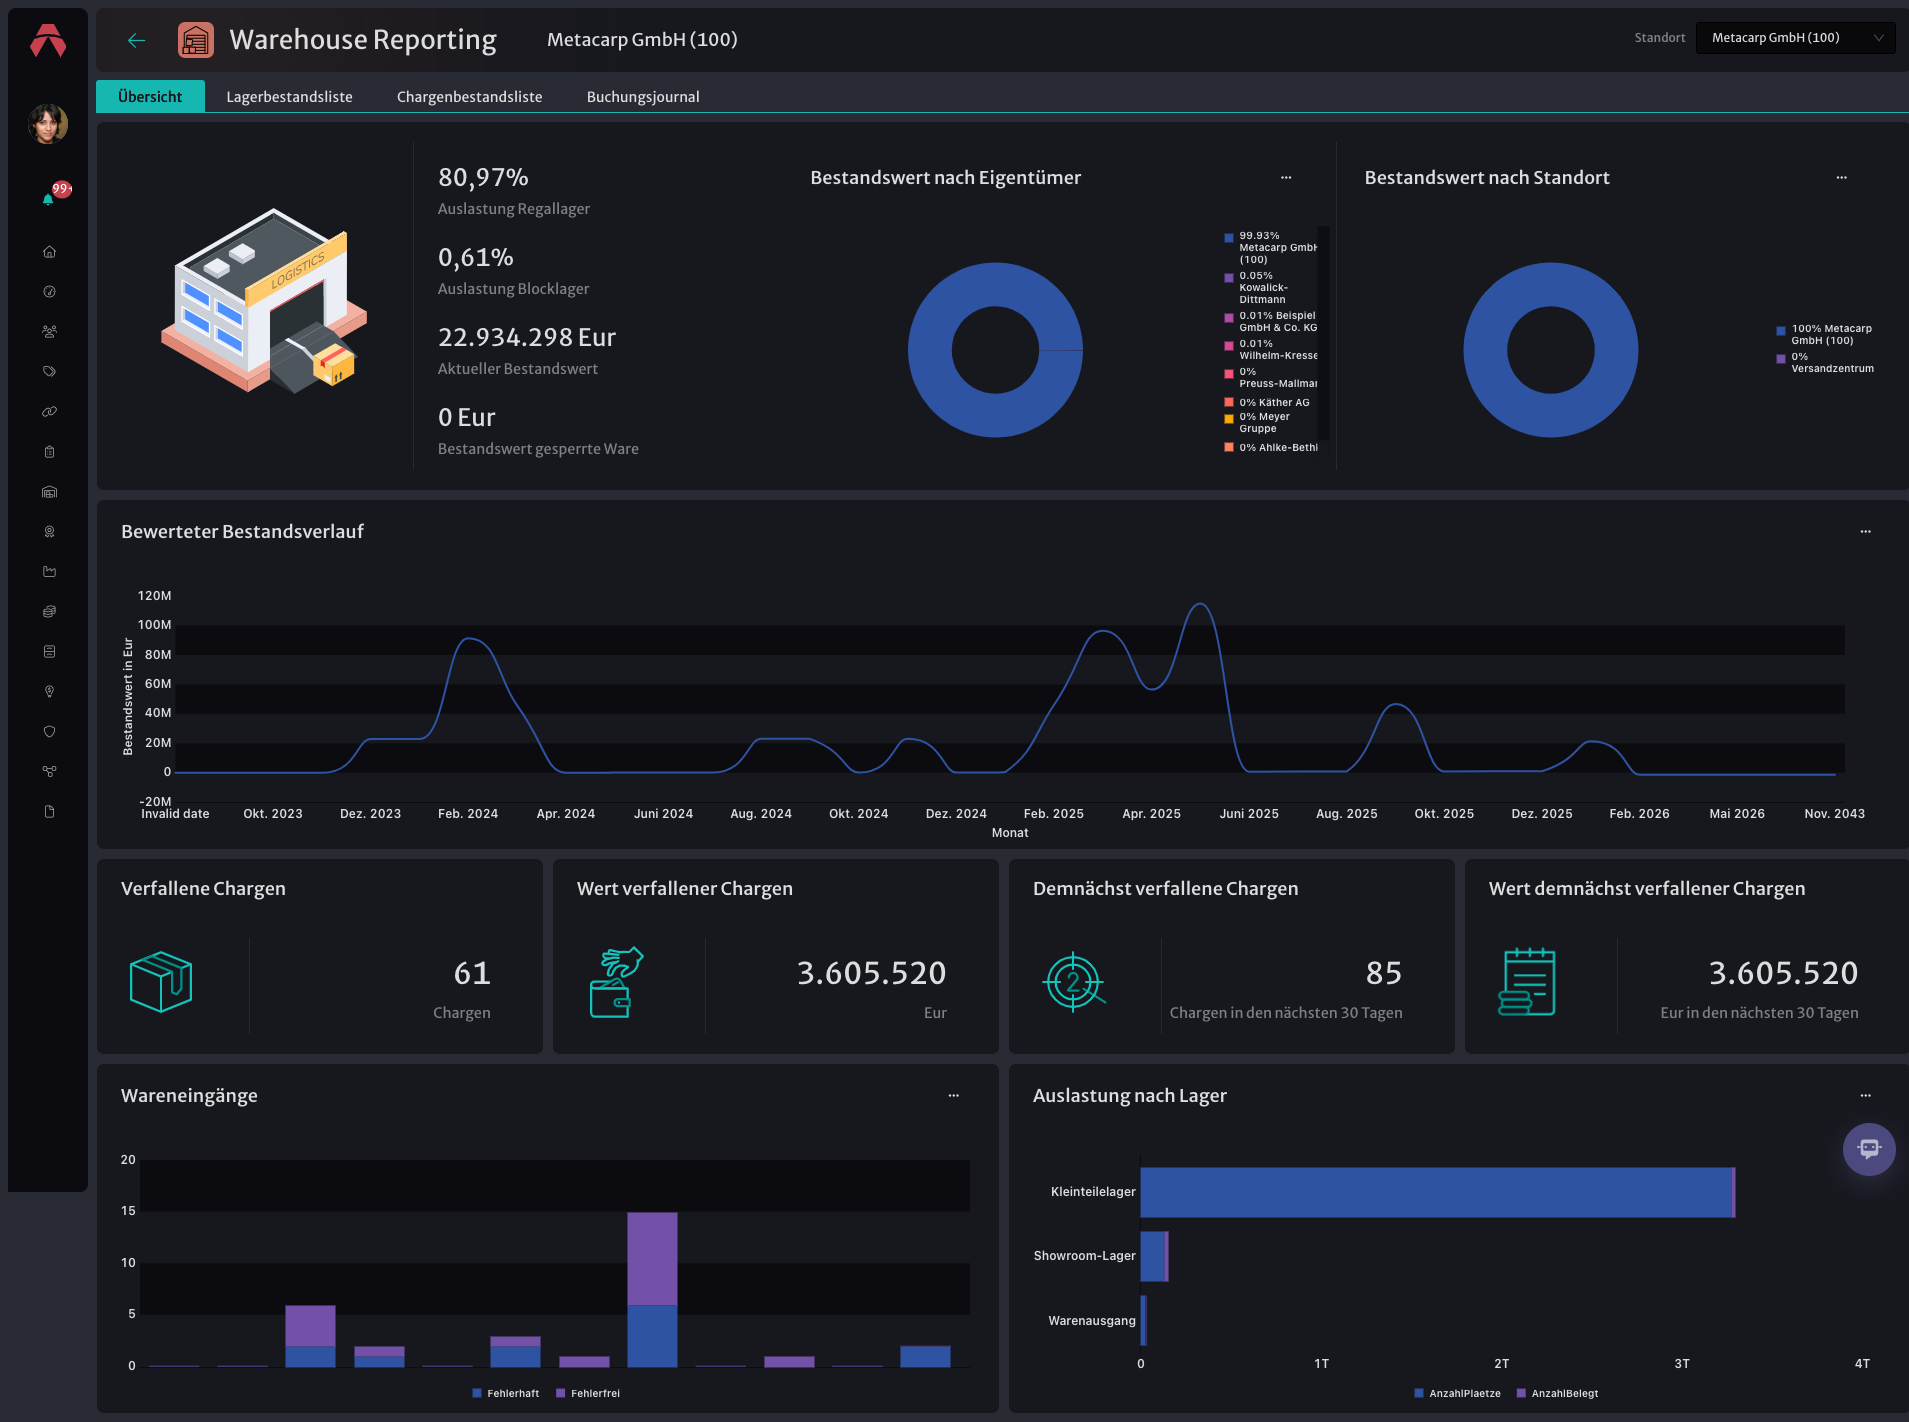This screenshot has height=1422, width=1909.
Task: Click the Eigentümer donut chart ring
Action: pos(930,350)
